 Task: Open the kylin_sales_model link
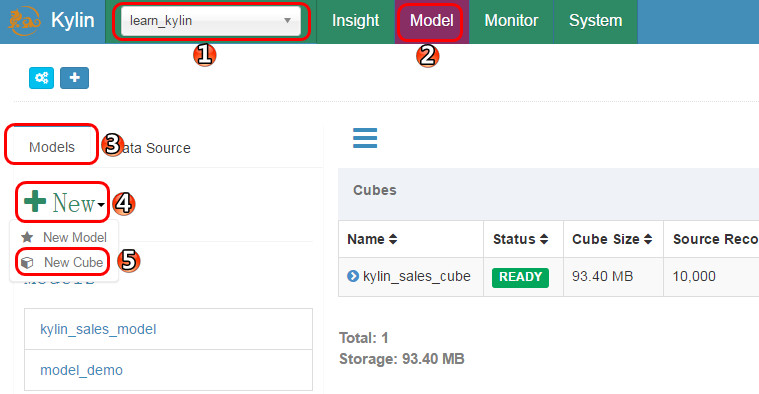coord(98,329)
